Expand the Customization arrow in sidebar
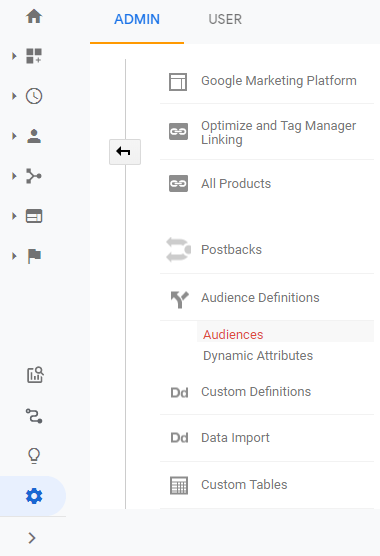Image resolution: width=380 pixels, height=556 pixels. (x=14, y=56)
